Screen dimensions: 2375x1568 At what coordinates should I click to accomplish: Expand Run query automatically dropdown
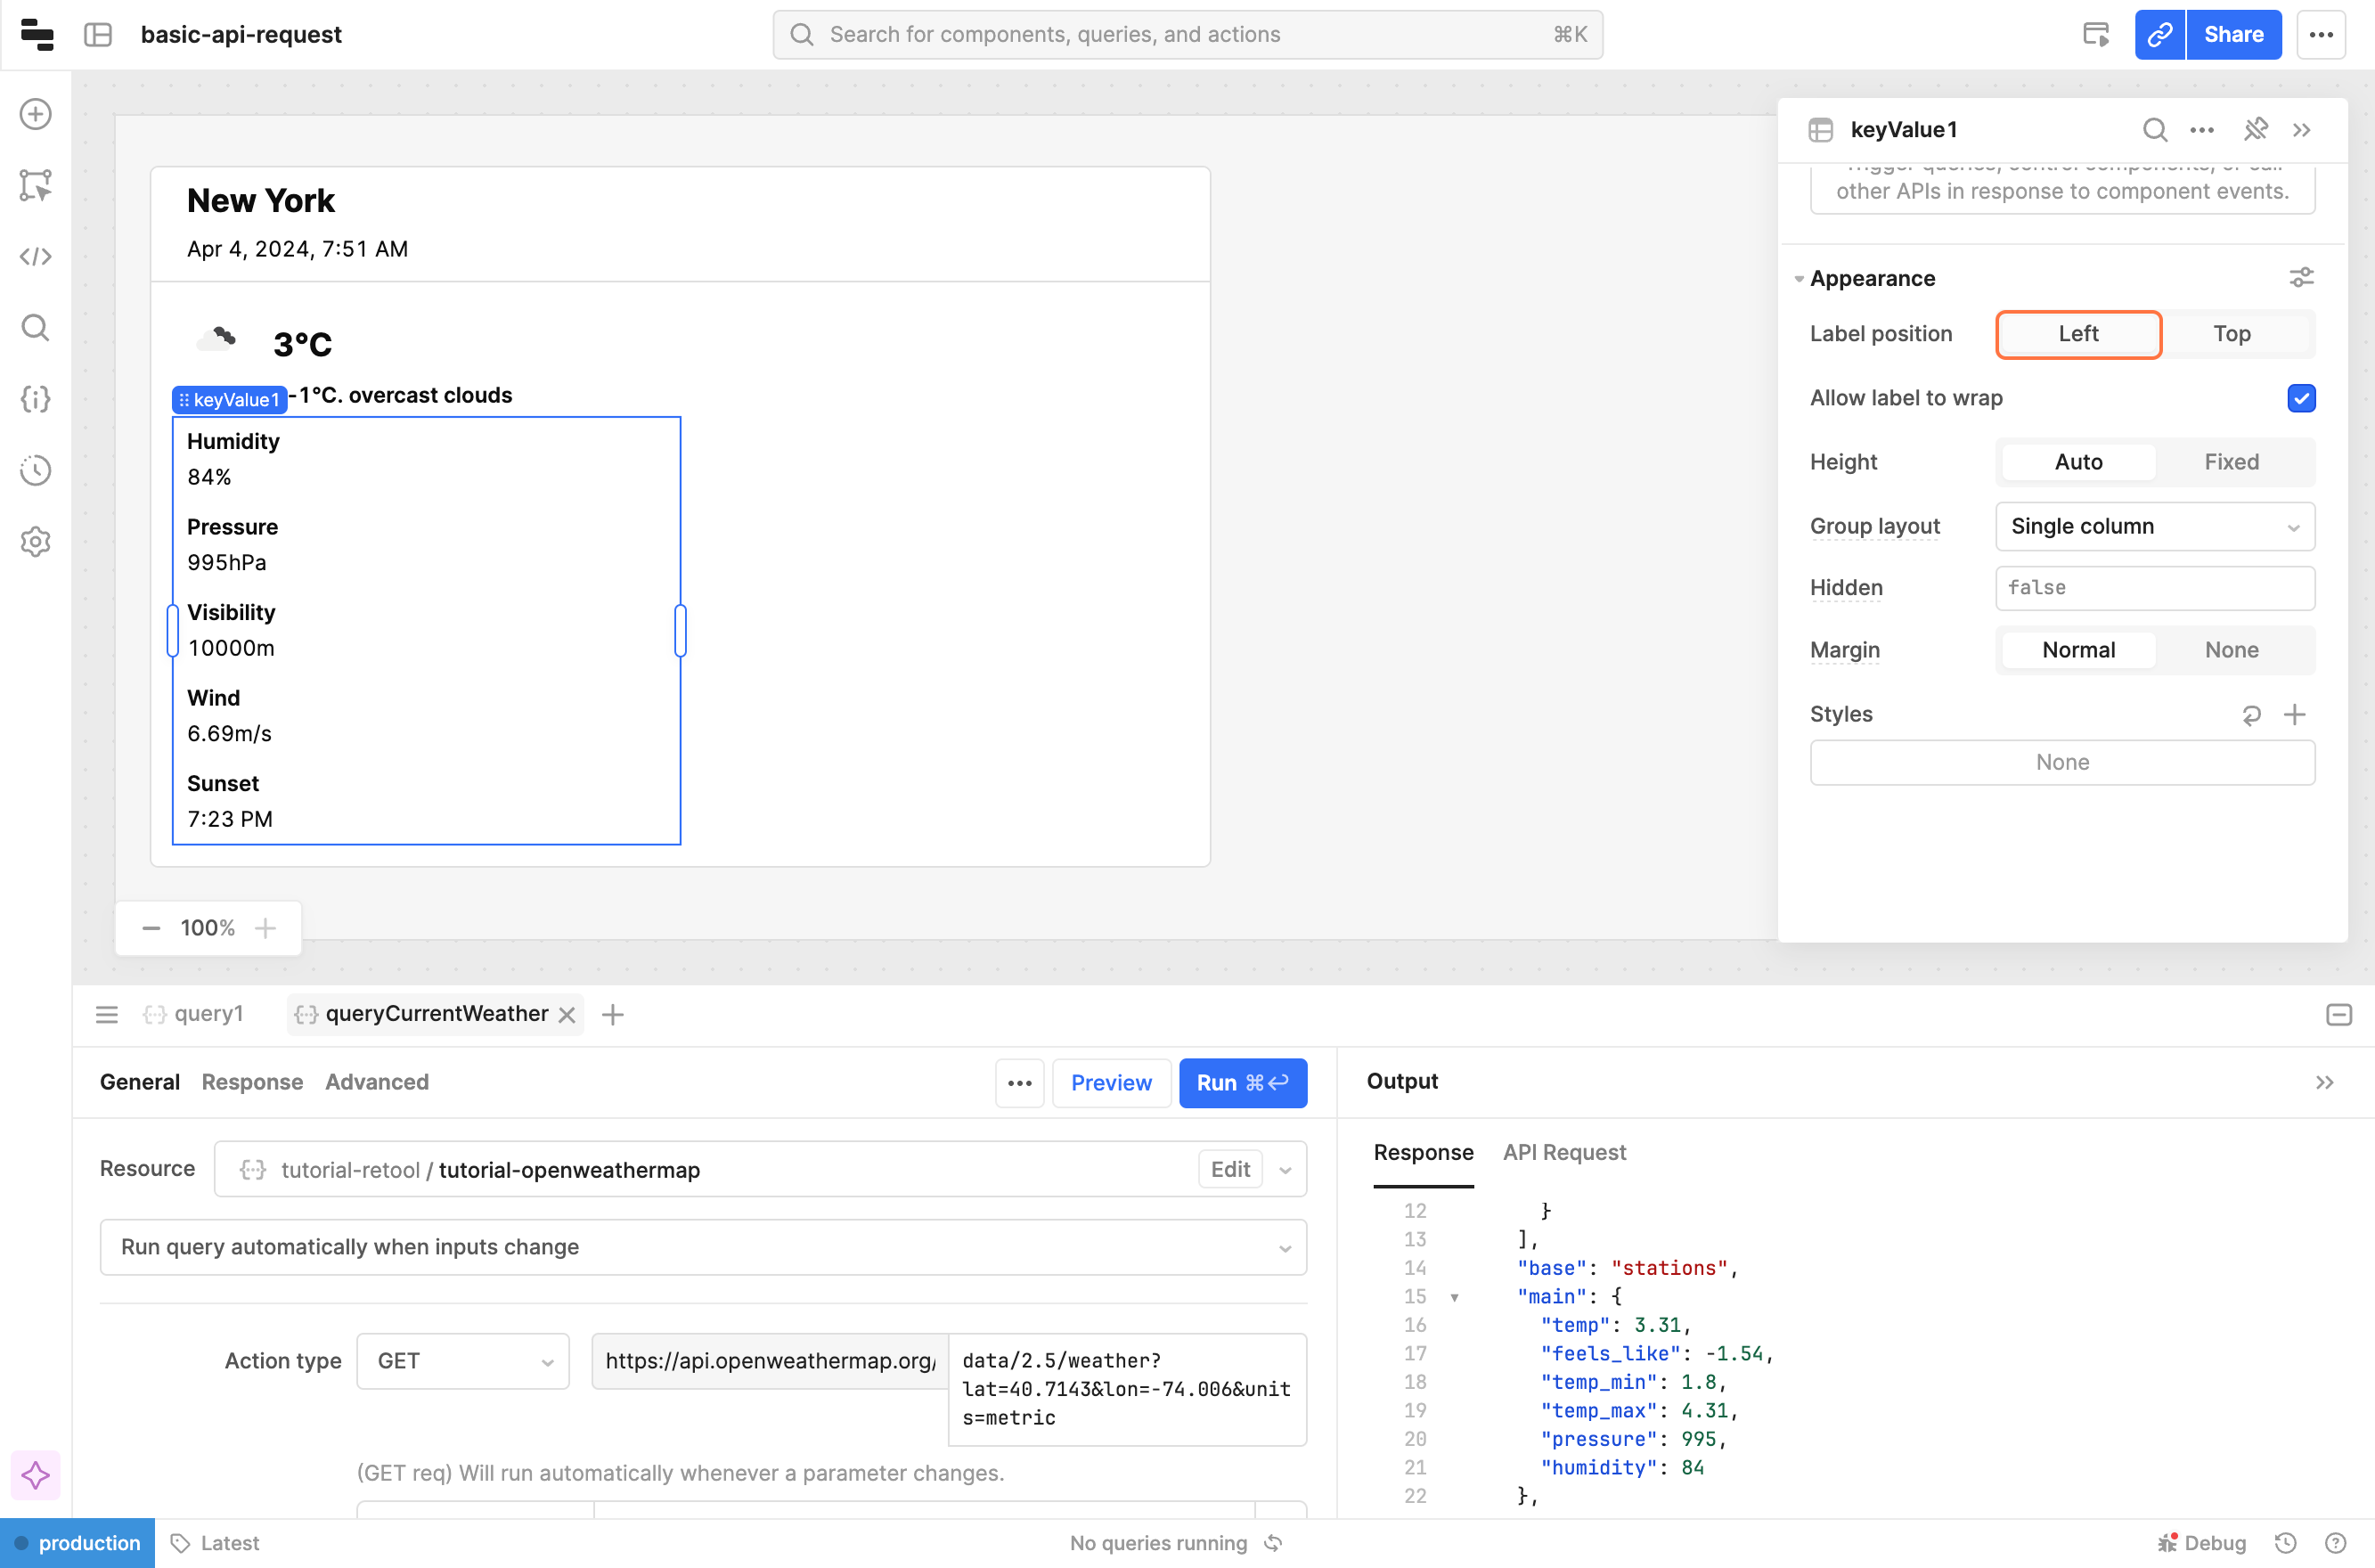pyautogui.click(x=703, y=1247)
